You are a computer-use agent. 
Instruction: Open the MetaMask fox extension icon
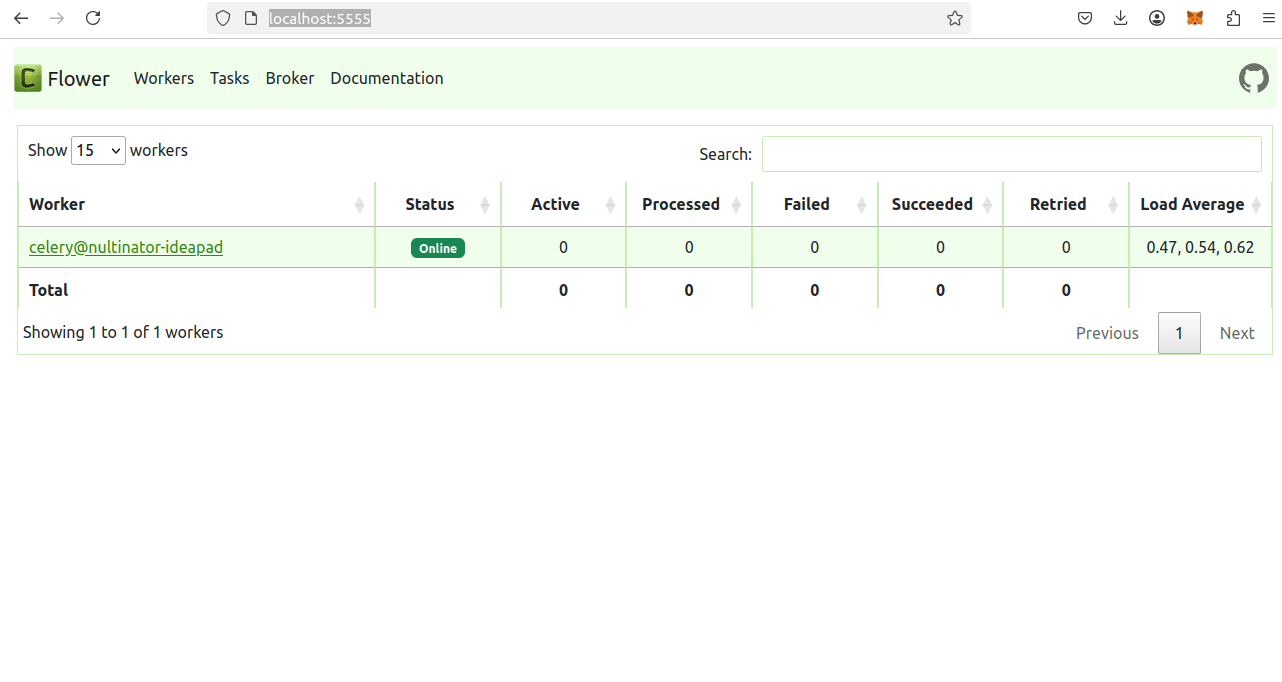point(1195,18)
